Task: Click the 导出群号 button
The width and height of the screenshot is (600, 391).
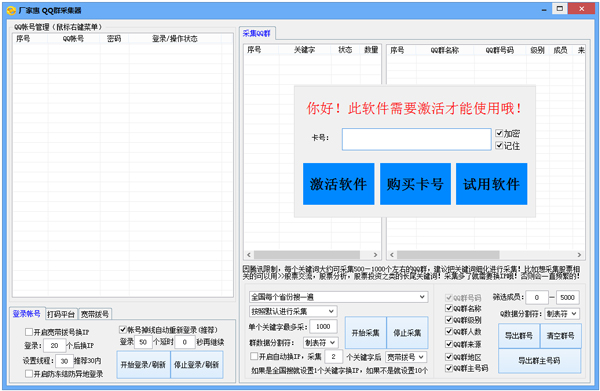Action: [x=519, y=336]
